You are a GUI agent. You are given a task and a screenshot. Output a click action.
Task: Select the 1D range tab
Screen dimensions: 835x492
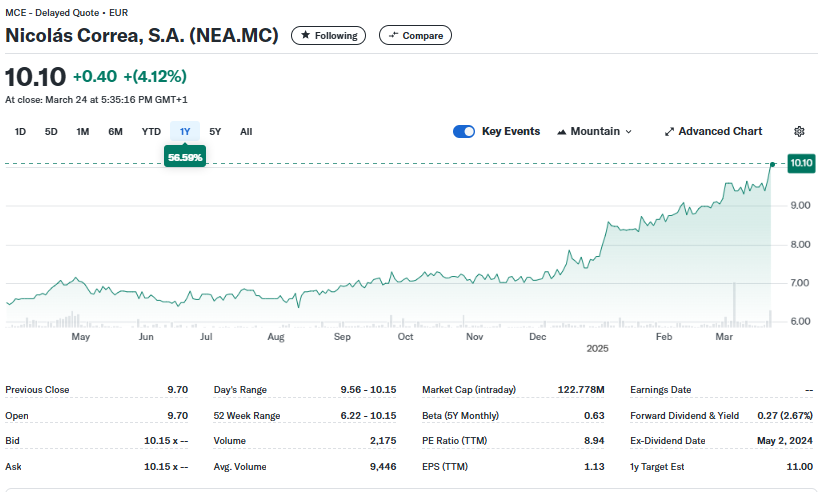point(20,132)
